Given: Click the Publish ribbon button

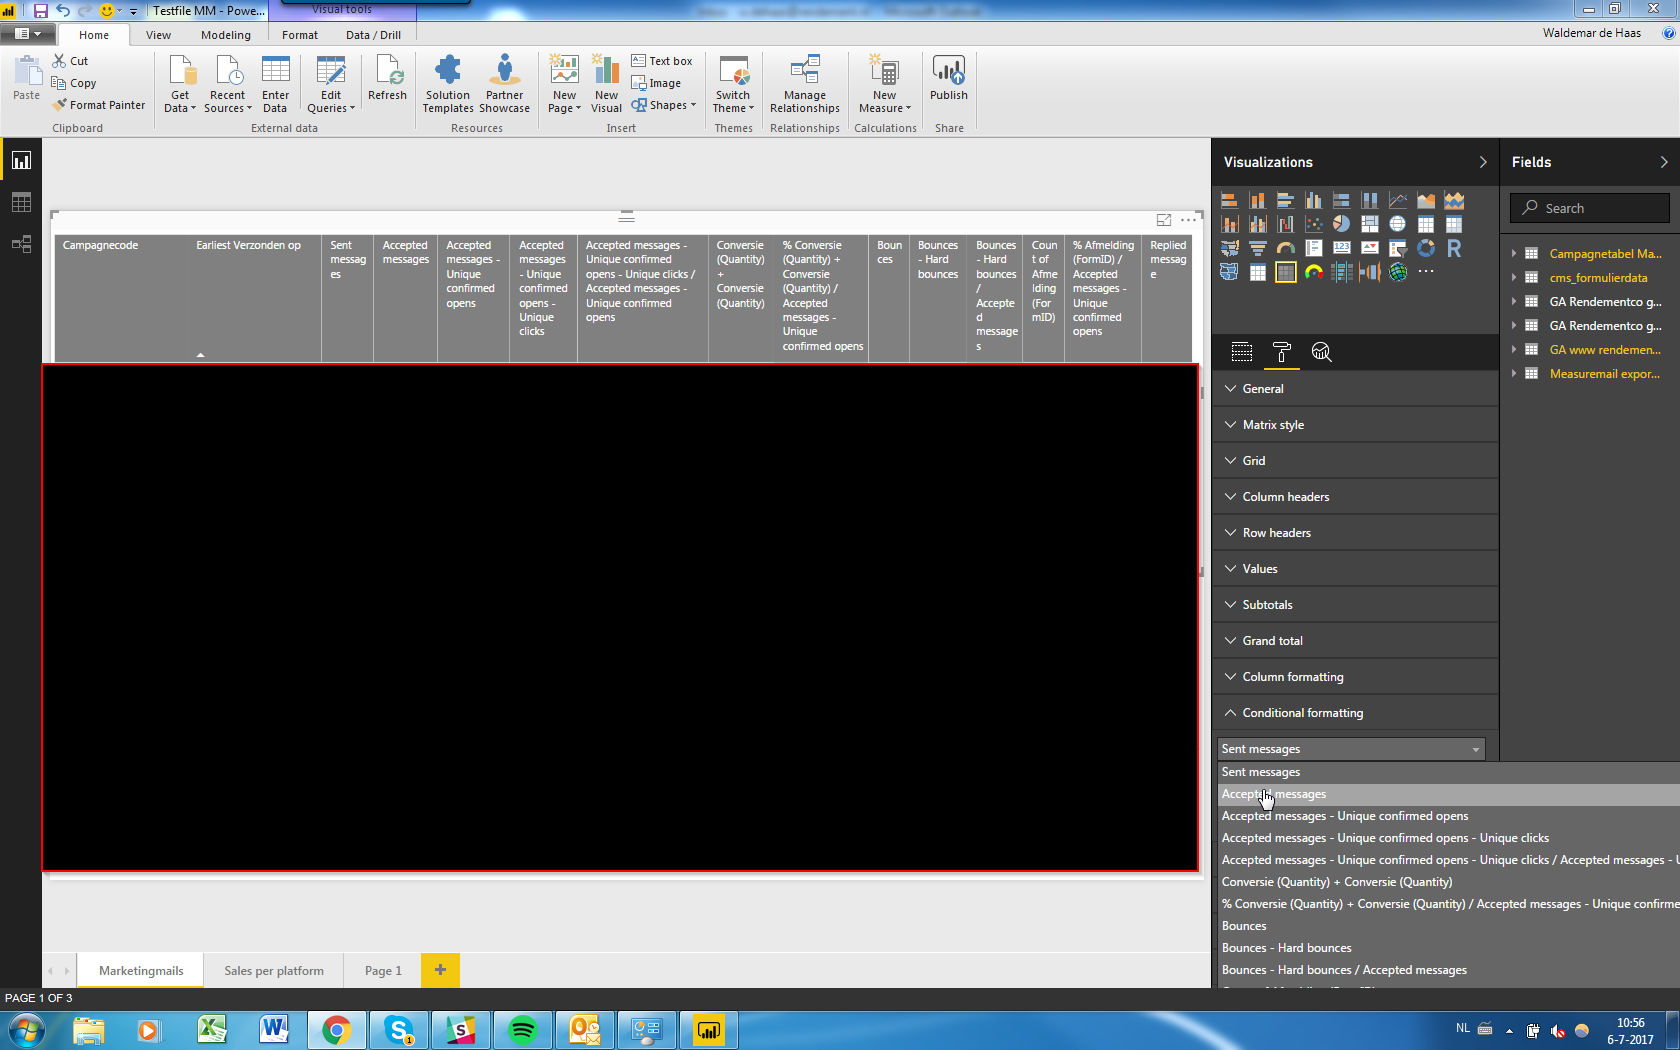Looking at the screenshot, I should pyautogui.click(x=948, y=79).
